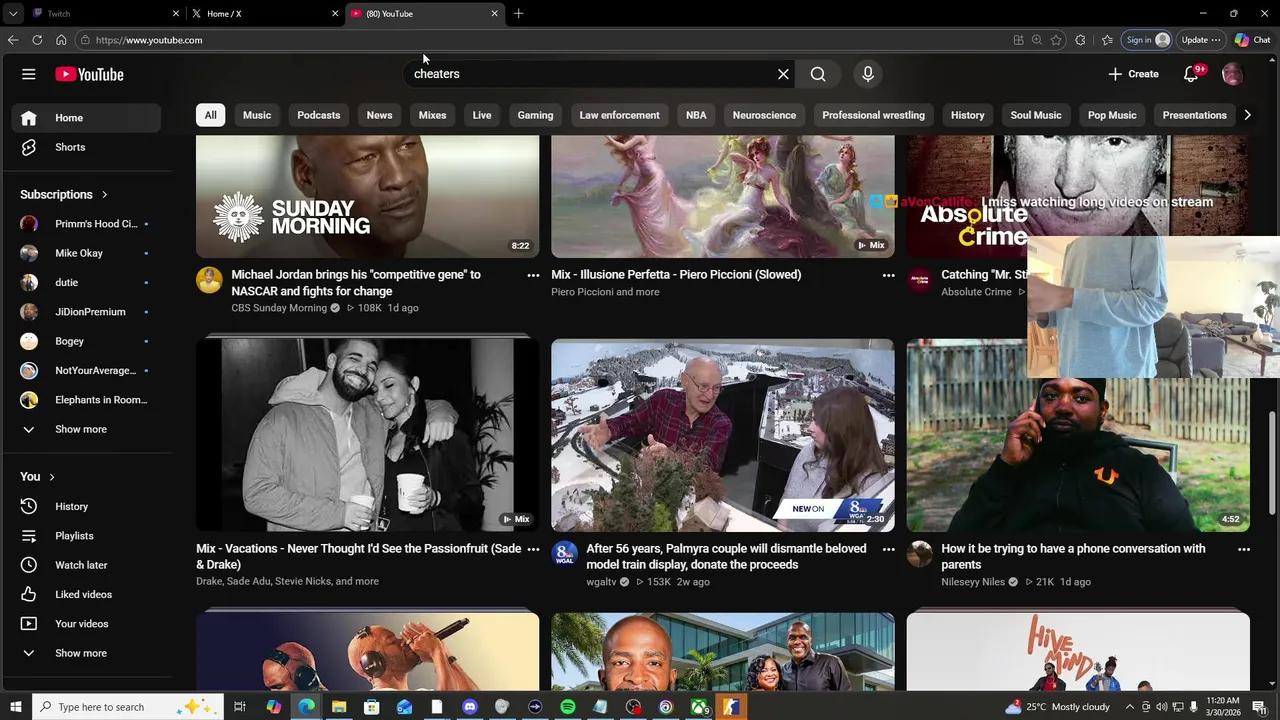Open Spotify from the taskbar
The width and height of the screenshot is (1280, 720).
point(568,707)
